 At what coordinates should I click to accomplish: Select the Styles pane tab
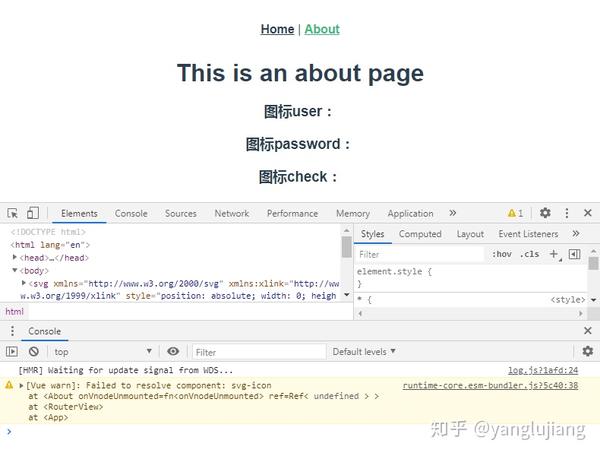coord(372,234)
